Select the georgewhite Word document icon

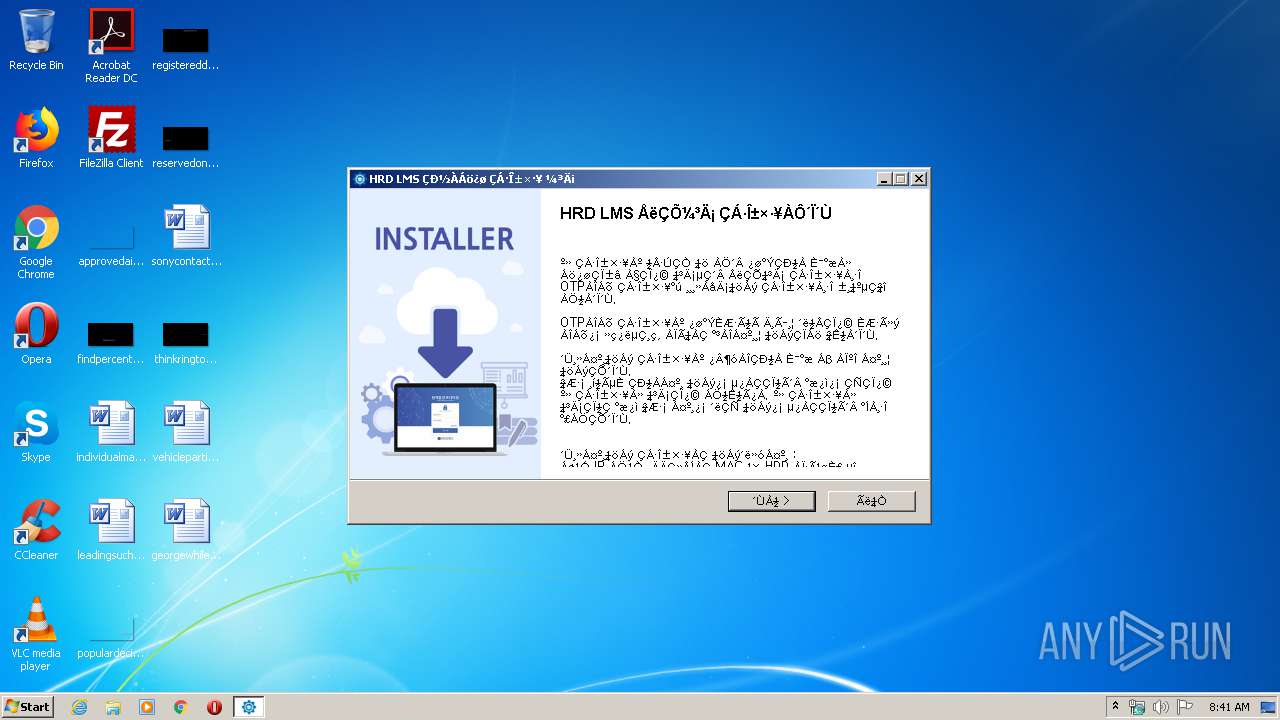[186, 530]
